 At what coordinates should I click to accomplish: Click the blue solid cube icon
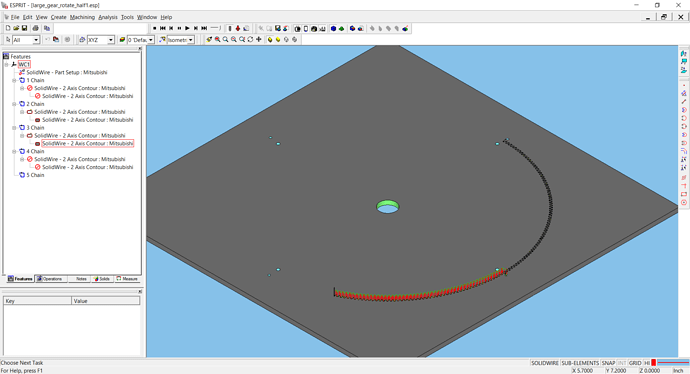tap(333, 29)
